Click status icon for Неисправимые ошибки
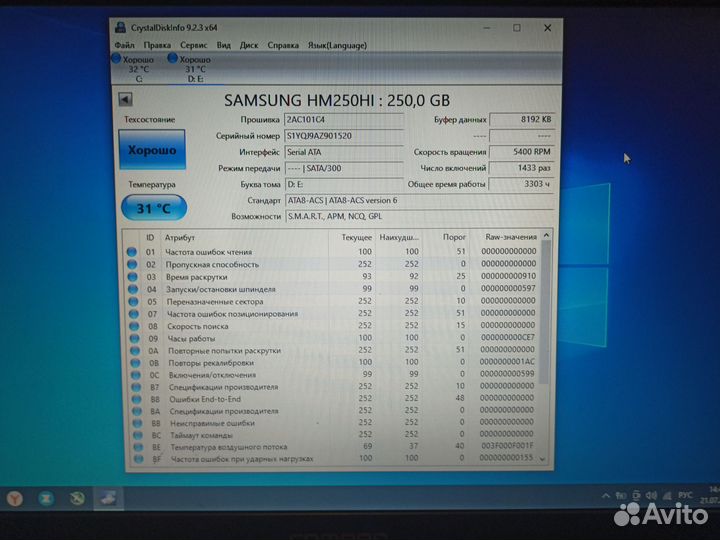Screen dimensions: 720x540 (x=137, y=423)
